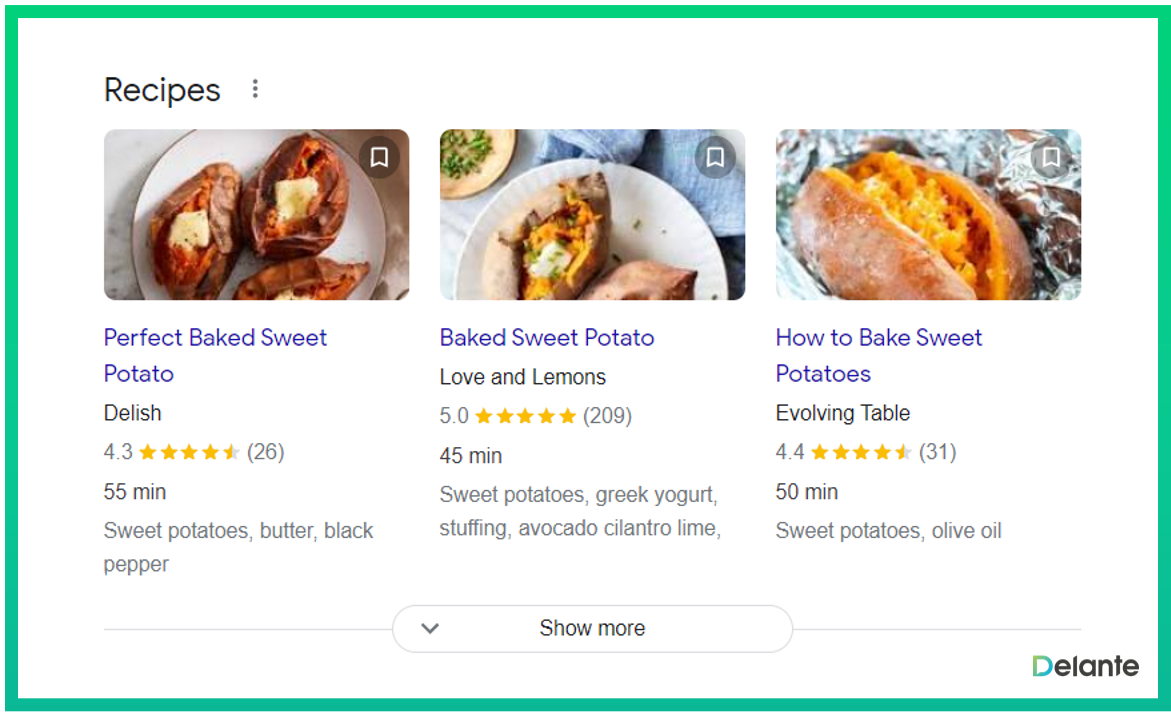Click the foil-wrapped sweet potato thumbnail
Screen dimensions: 1171x715
928,215
